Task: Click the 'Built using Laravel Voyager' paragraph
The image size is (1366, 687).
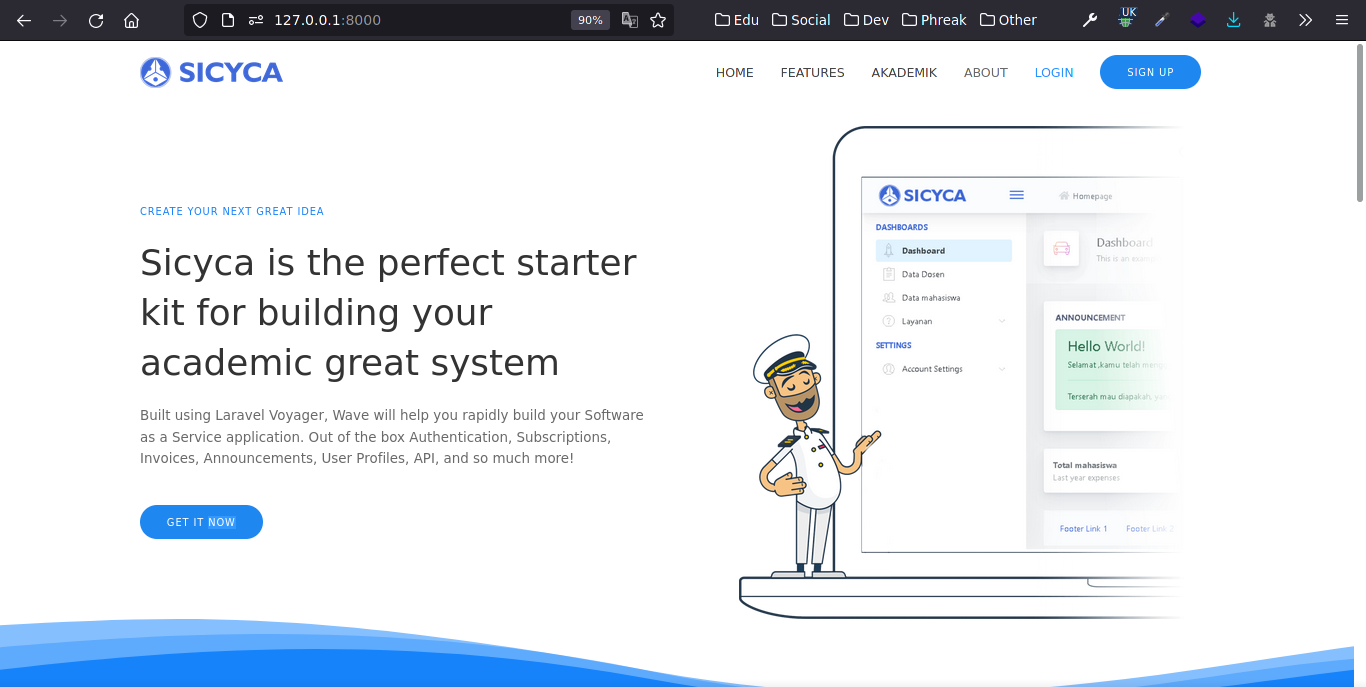Action: (392, 436)
